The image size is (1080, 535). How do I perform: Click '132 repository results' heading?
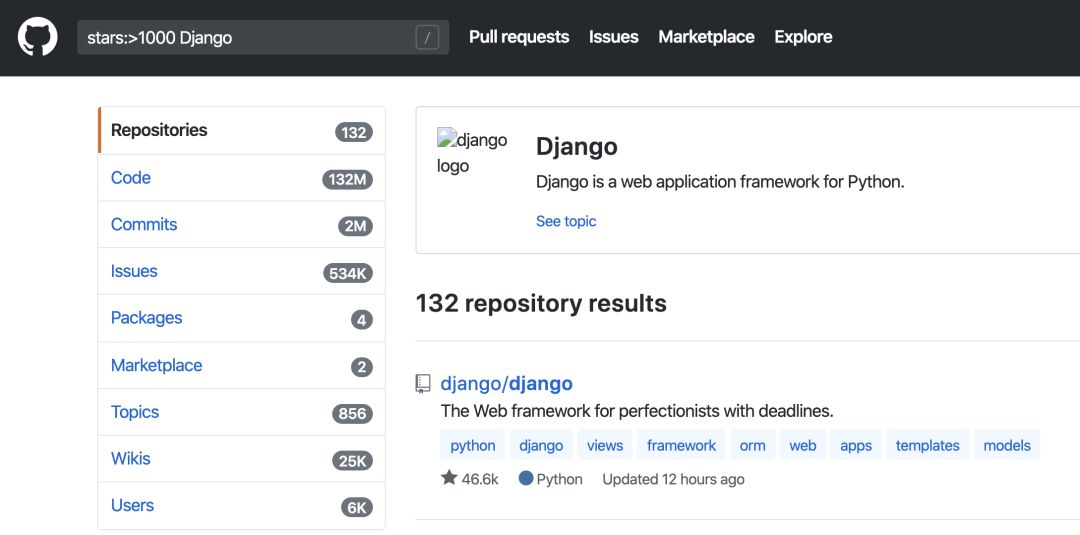tap(541, 303)
